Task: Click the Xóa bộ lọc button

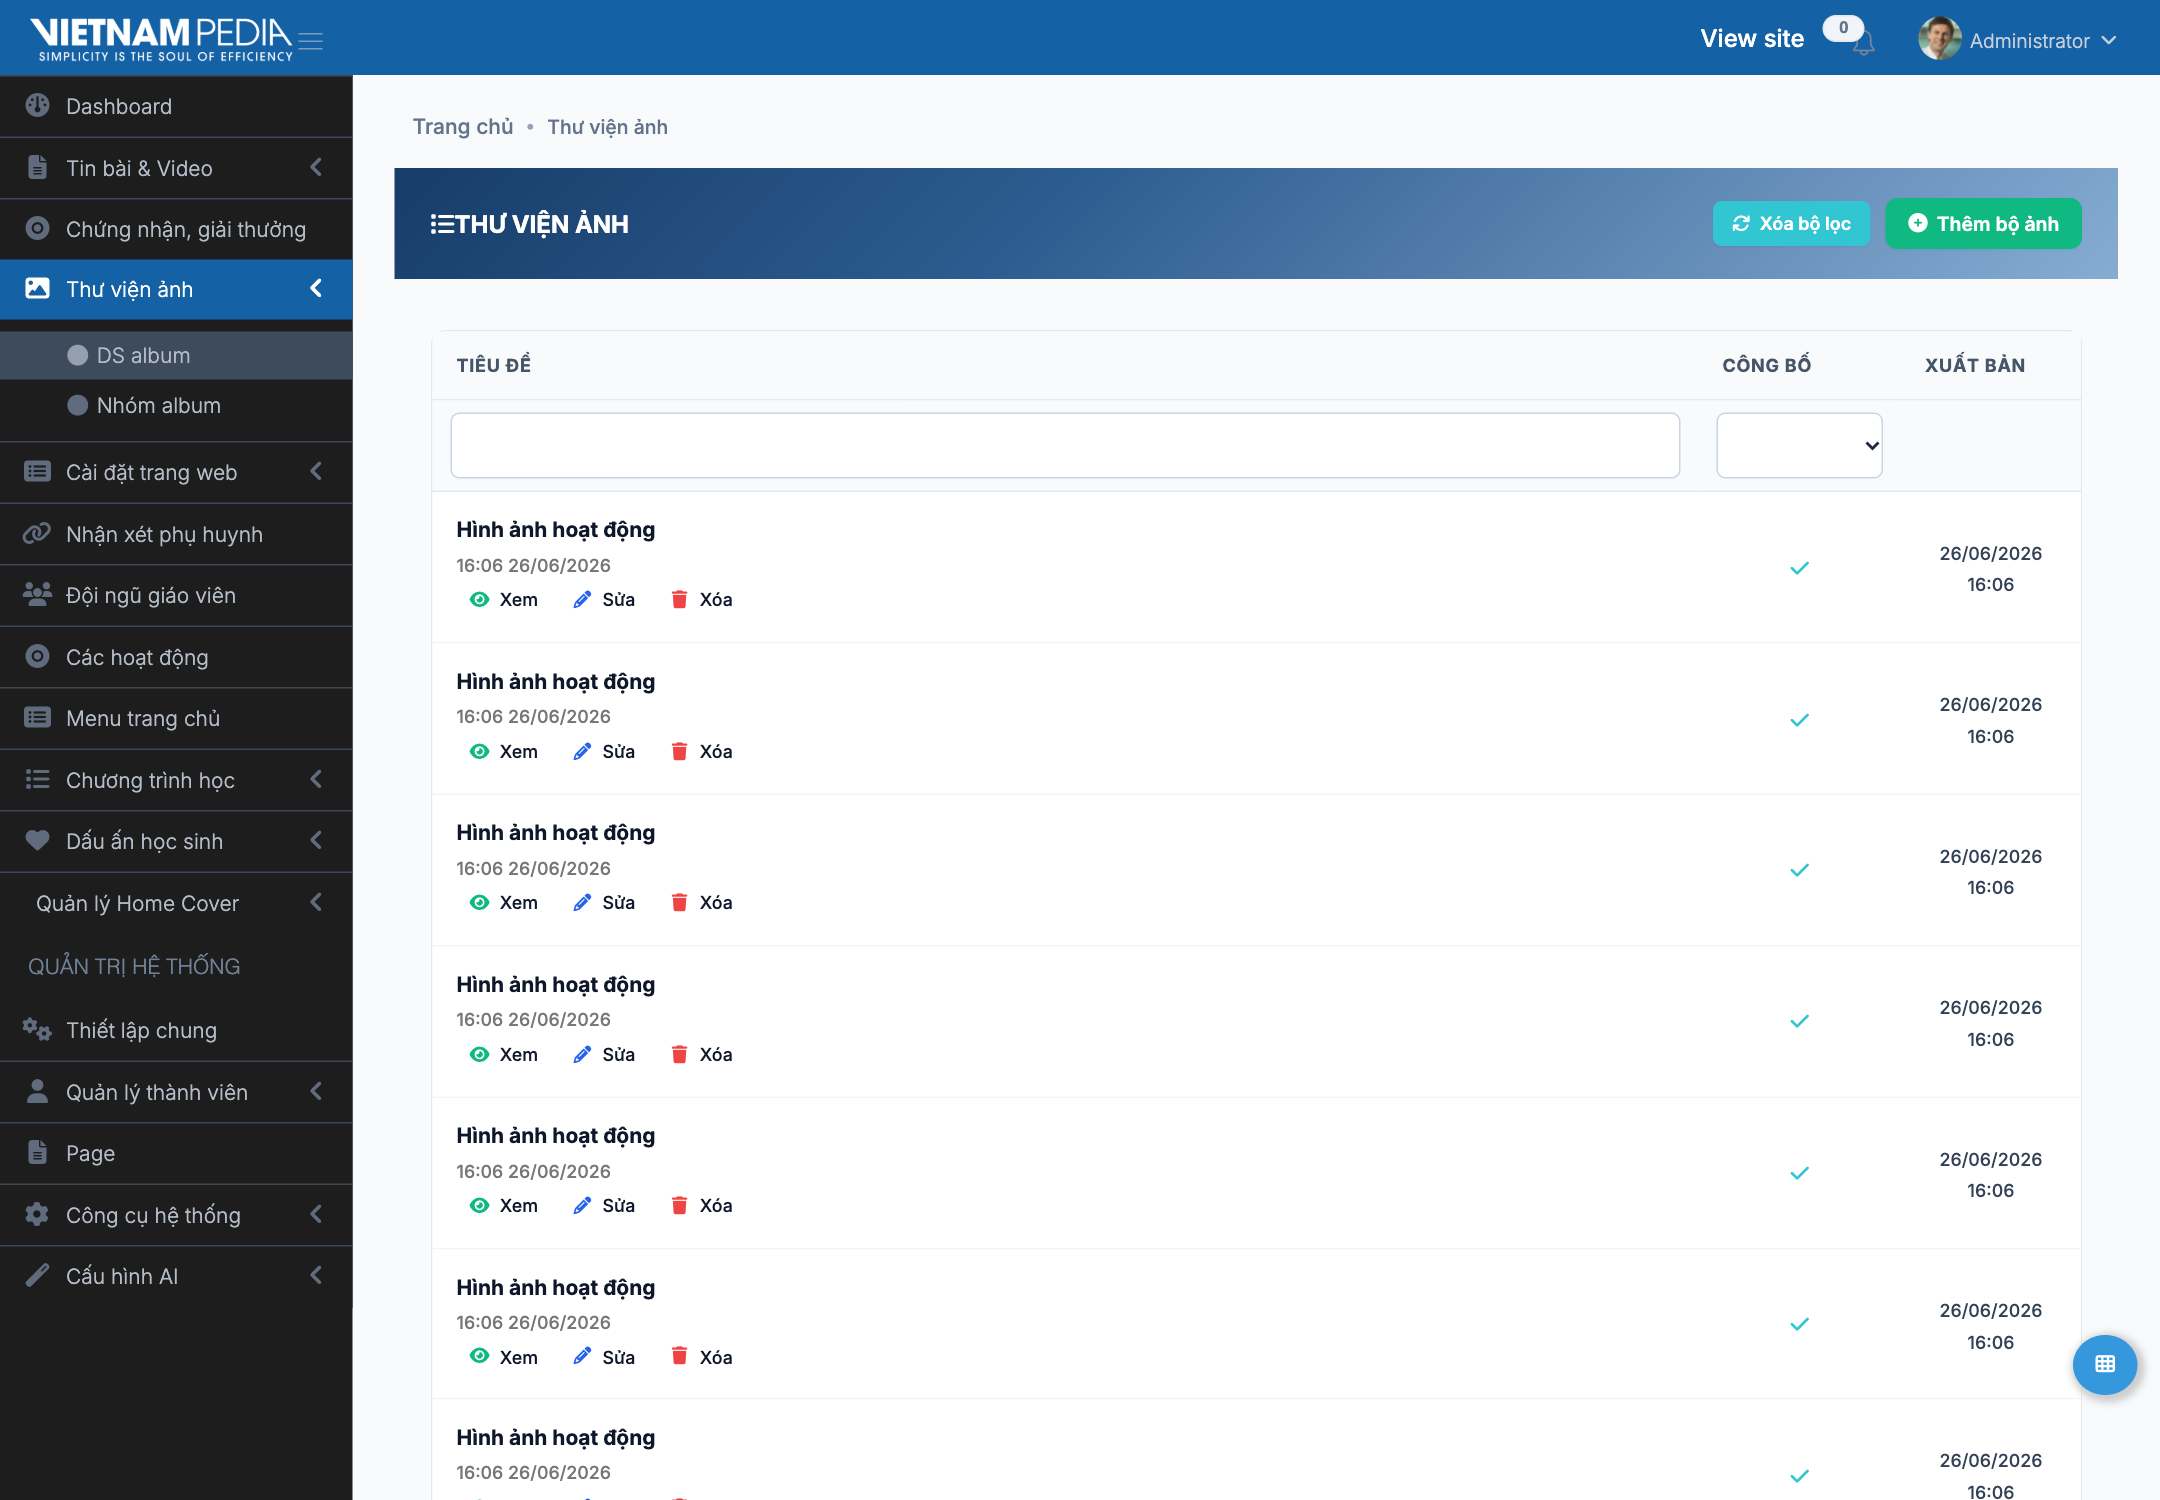Action: point(1791,223)
